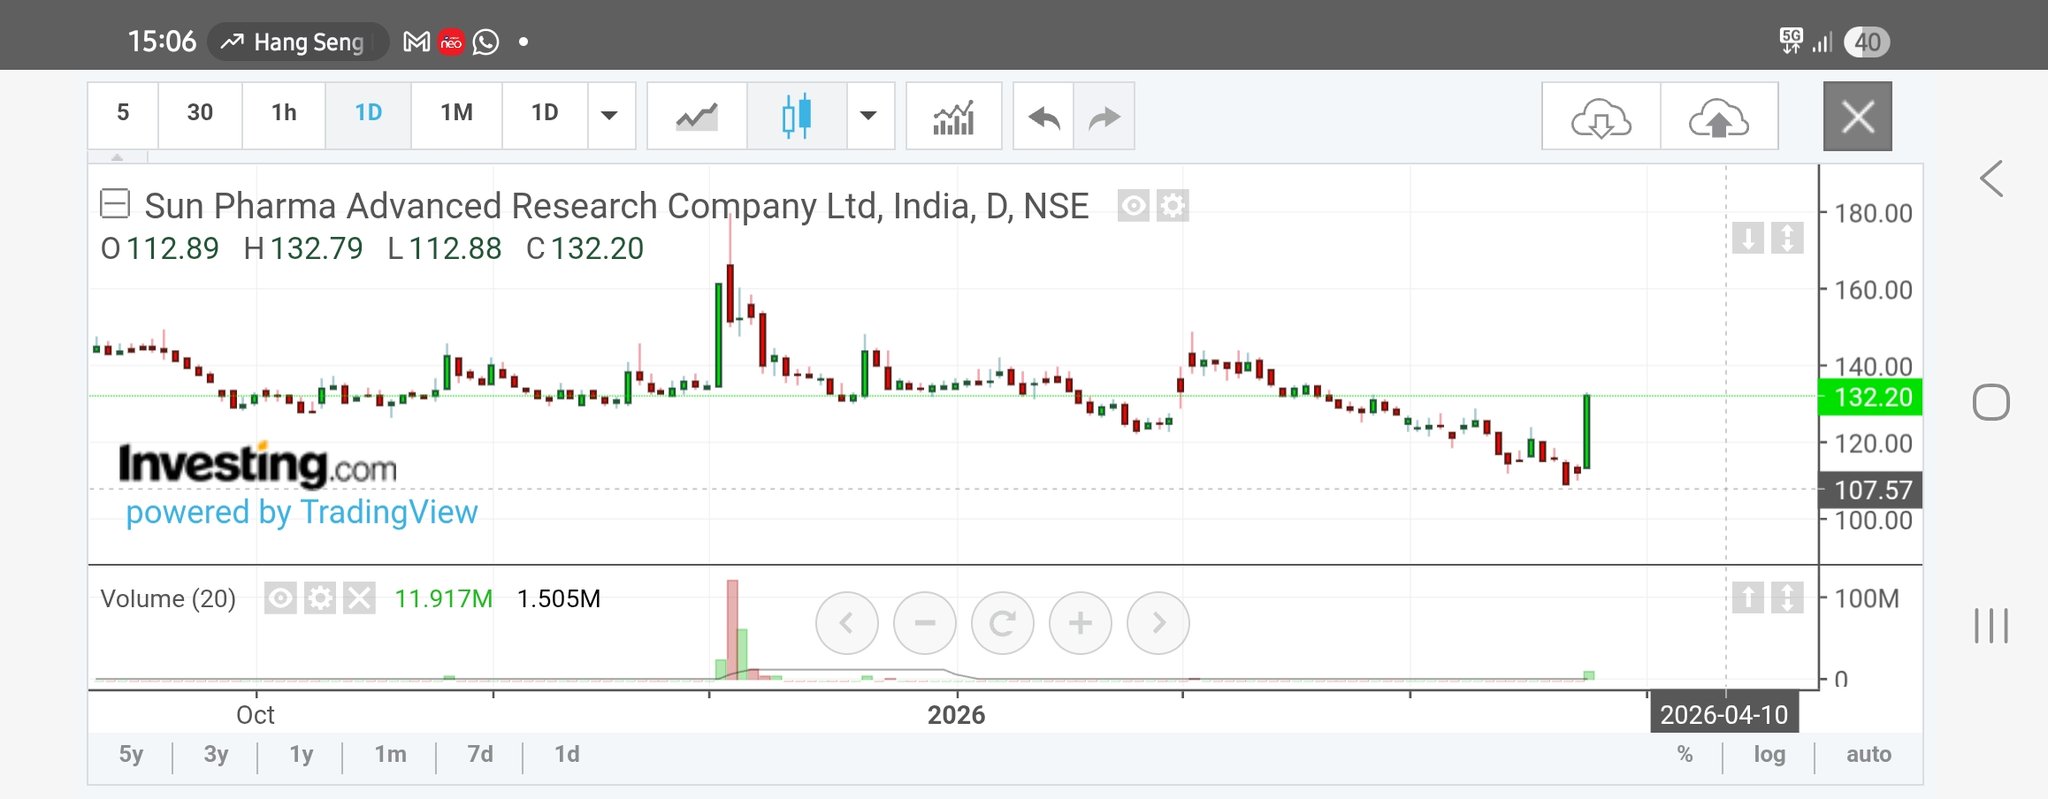
Task: Click the green 132.20 current price label
Action: point(1870,397)
